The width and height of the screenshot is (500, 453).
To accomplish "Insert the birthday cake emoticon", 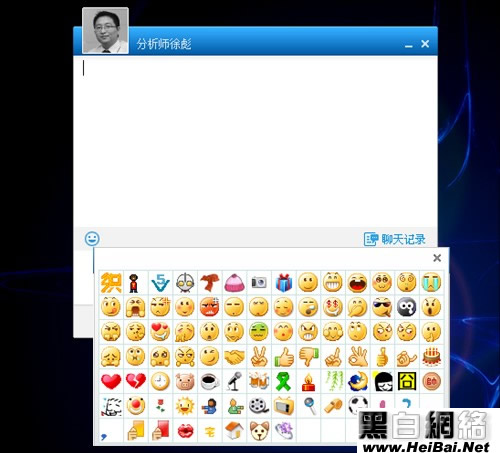I will point(432,357).
